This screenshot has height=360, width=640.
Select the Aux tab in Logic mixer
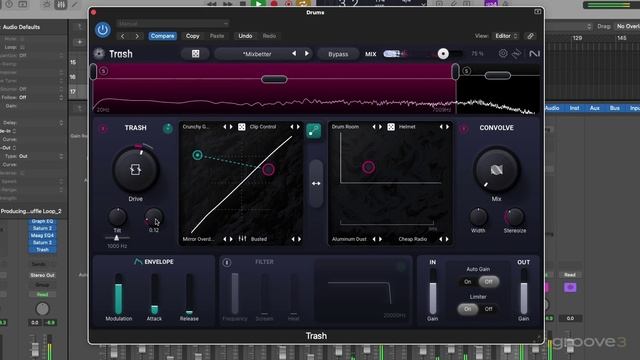click(x=594, y=108)
